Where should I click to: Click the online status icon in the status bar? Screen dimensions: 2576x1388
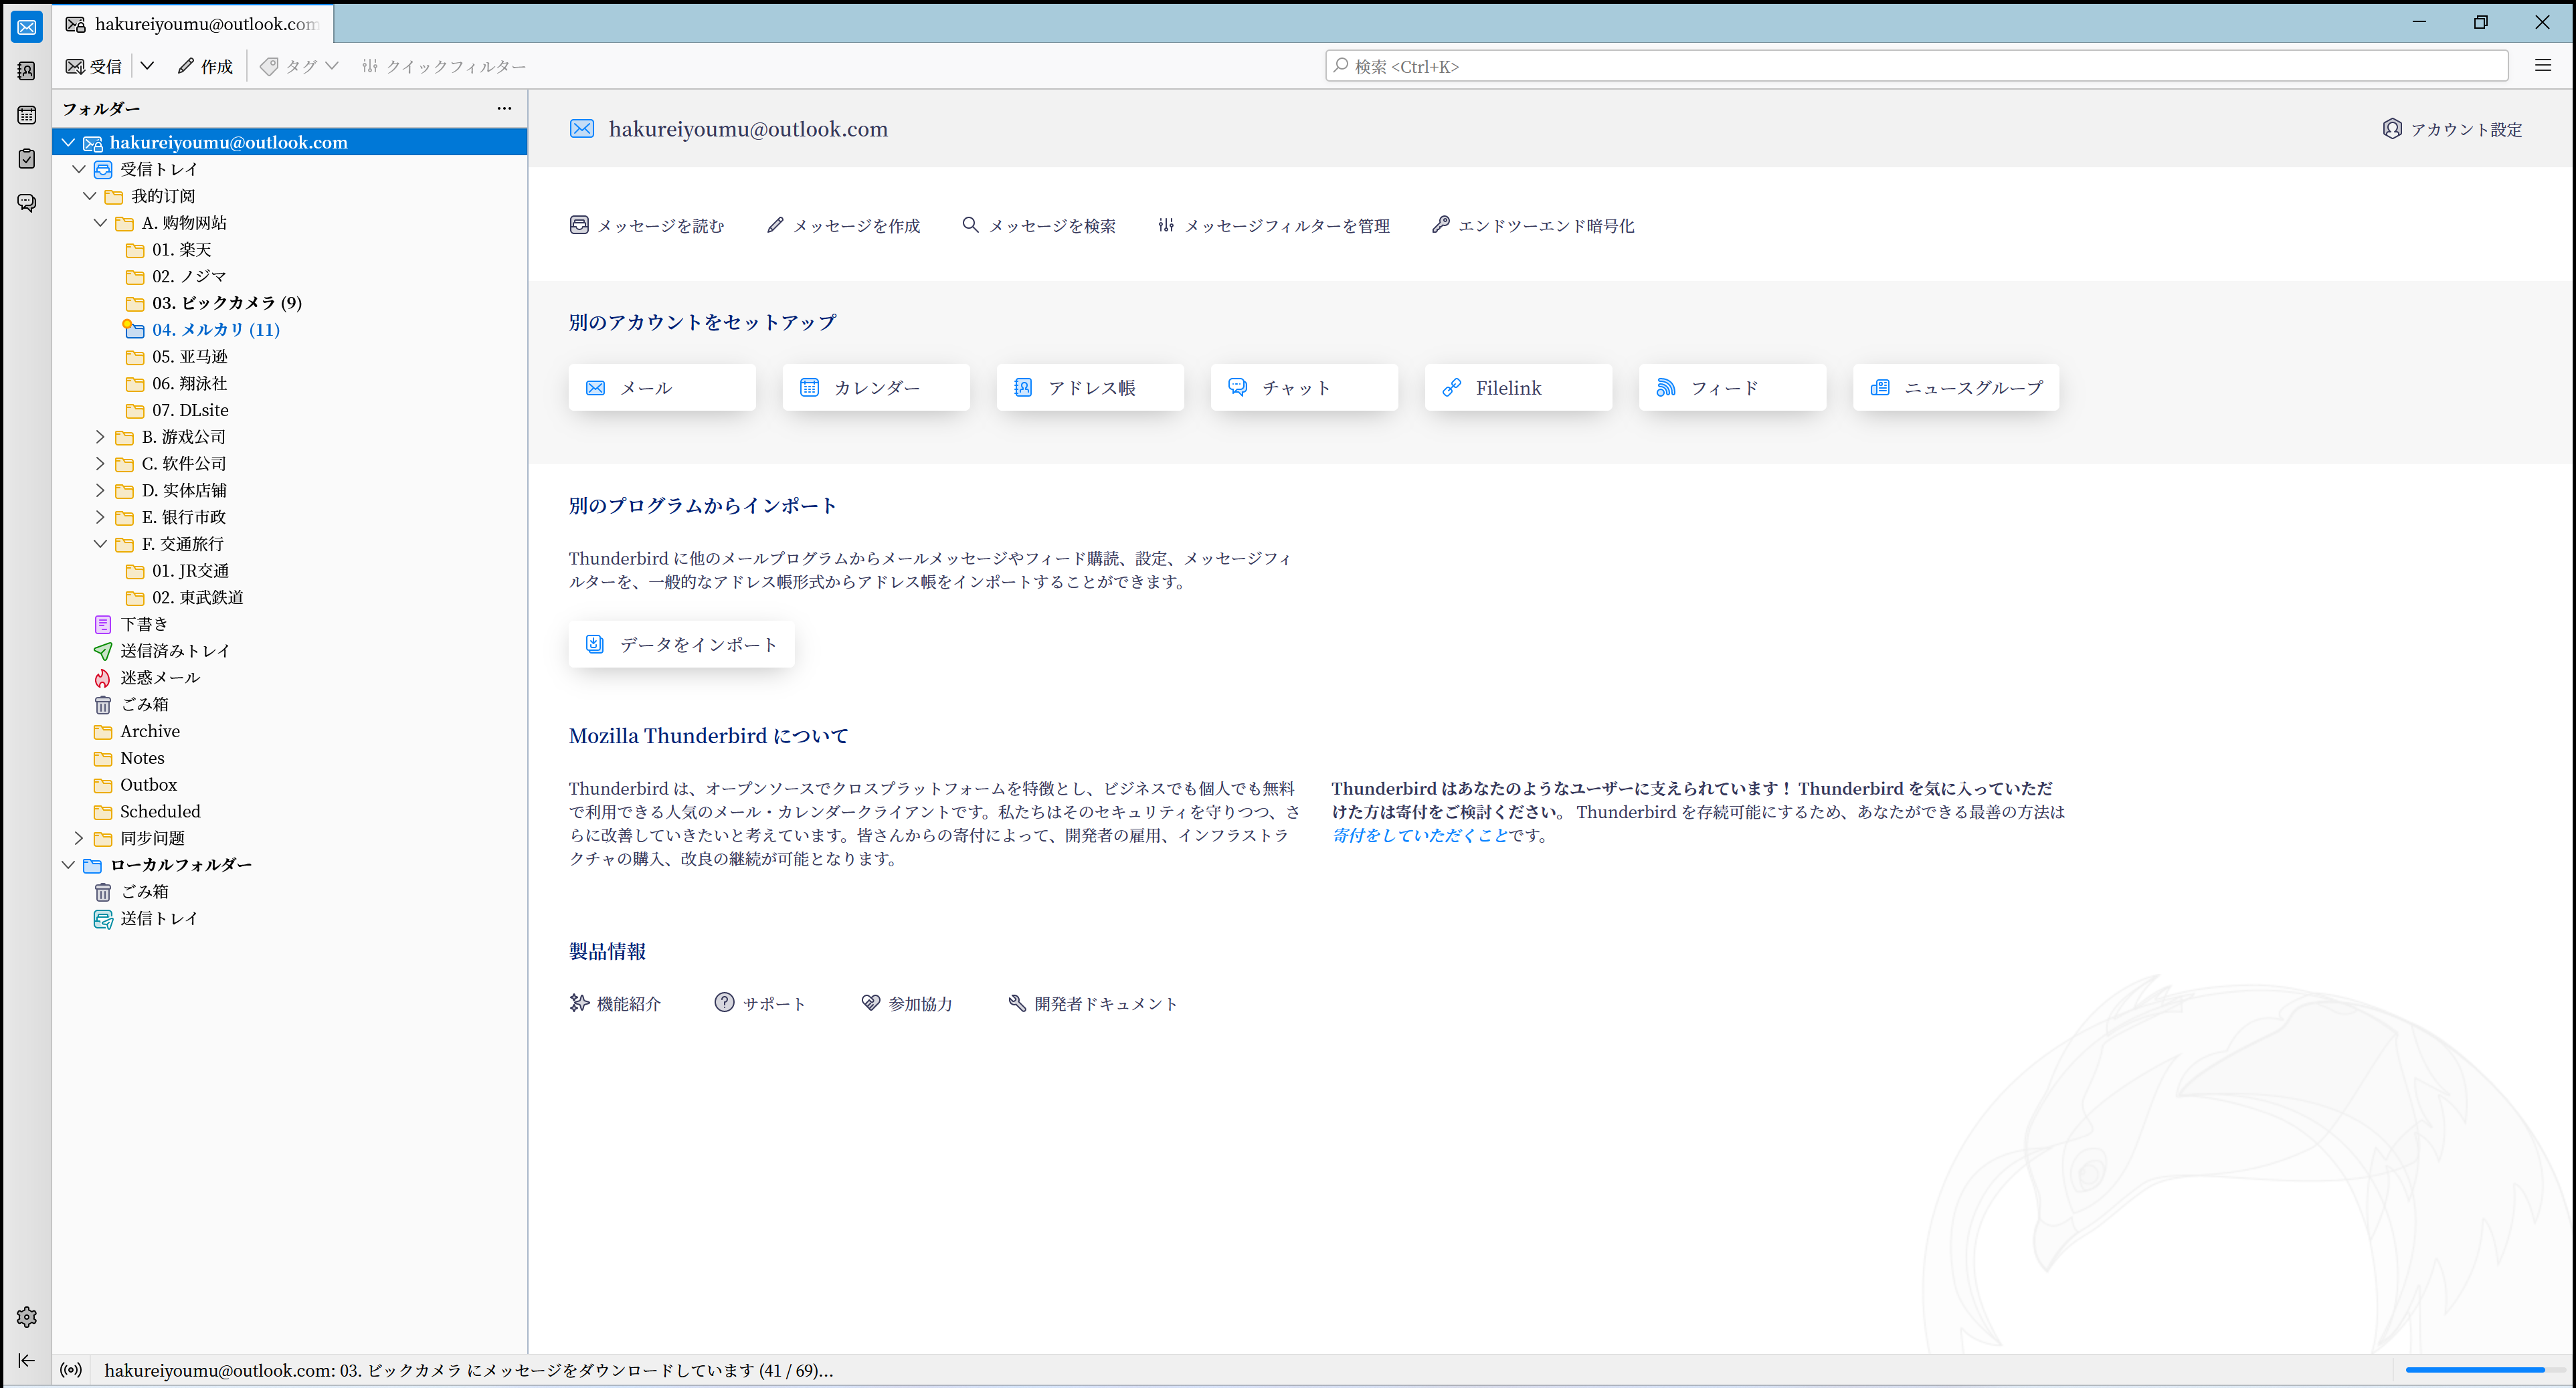71,1370
